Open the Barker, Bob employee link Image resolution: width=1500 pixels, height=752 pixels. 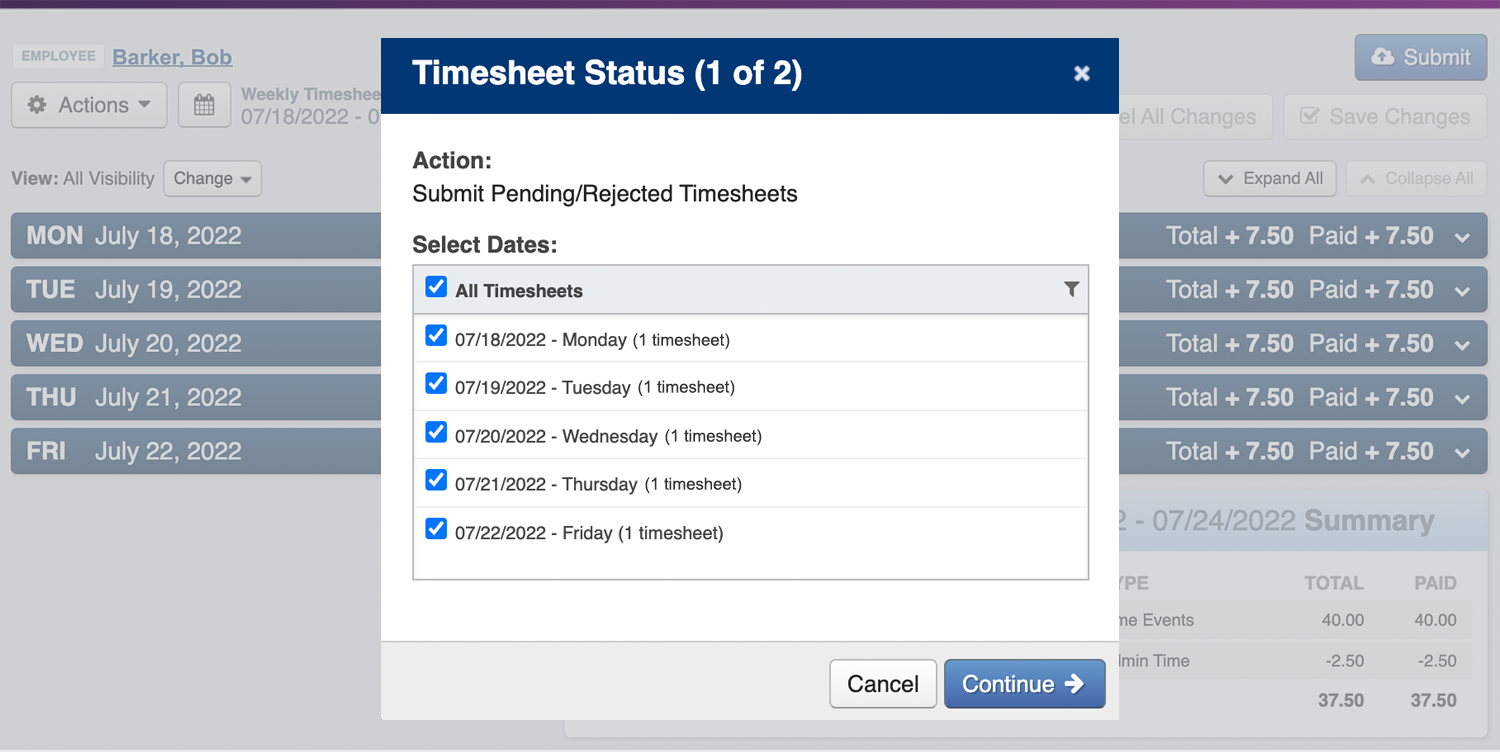pos(172,57)
